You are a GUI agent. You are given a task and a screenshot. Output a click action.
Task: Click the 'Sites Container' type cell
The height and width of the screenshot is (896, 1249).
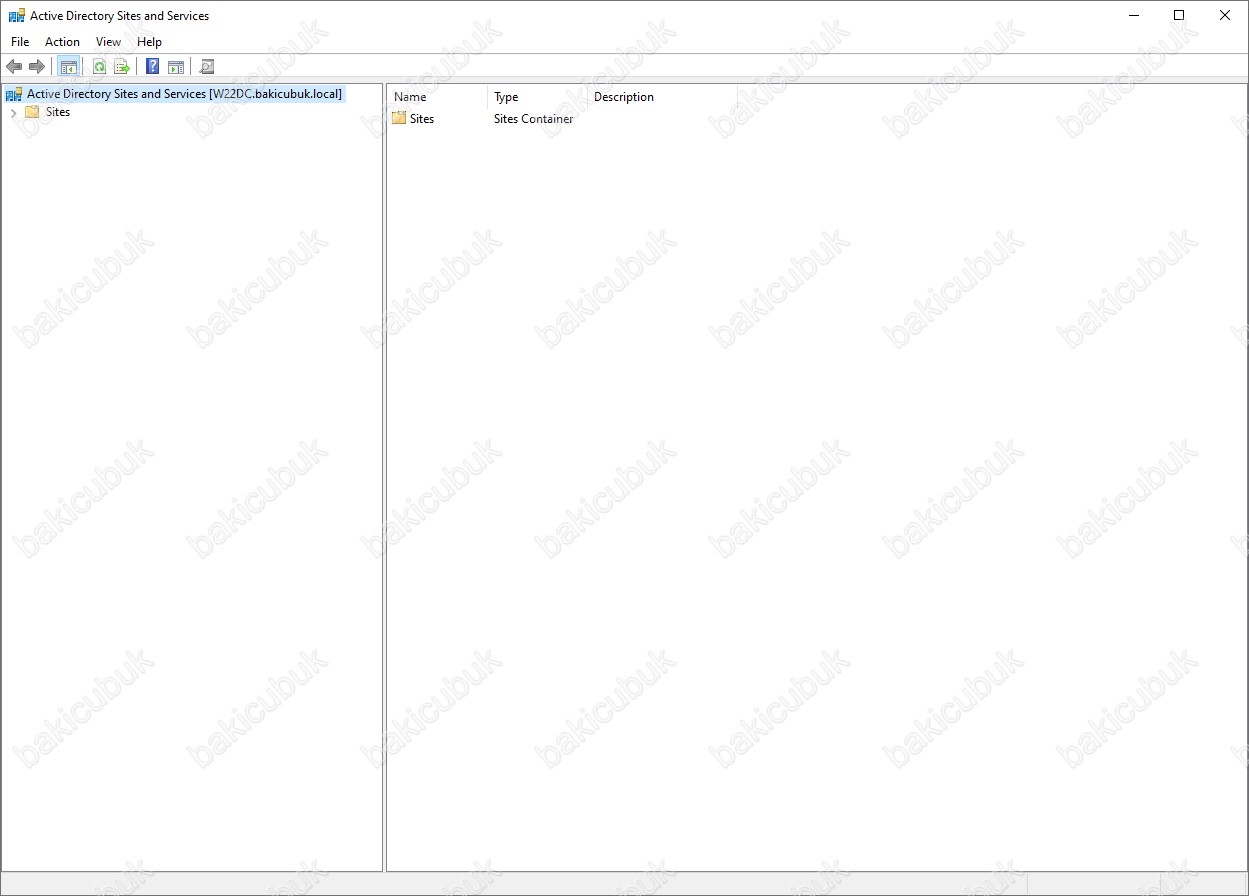pyautogui.click(x=533, y=119)
